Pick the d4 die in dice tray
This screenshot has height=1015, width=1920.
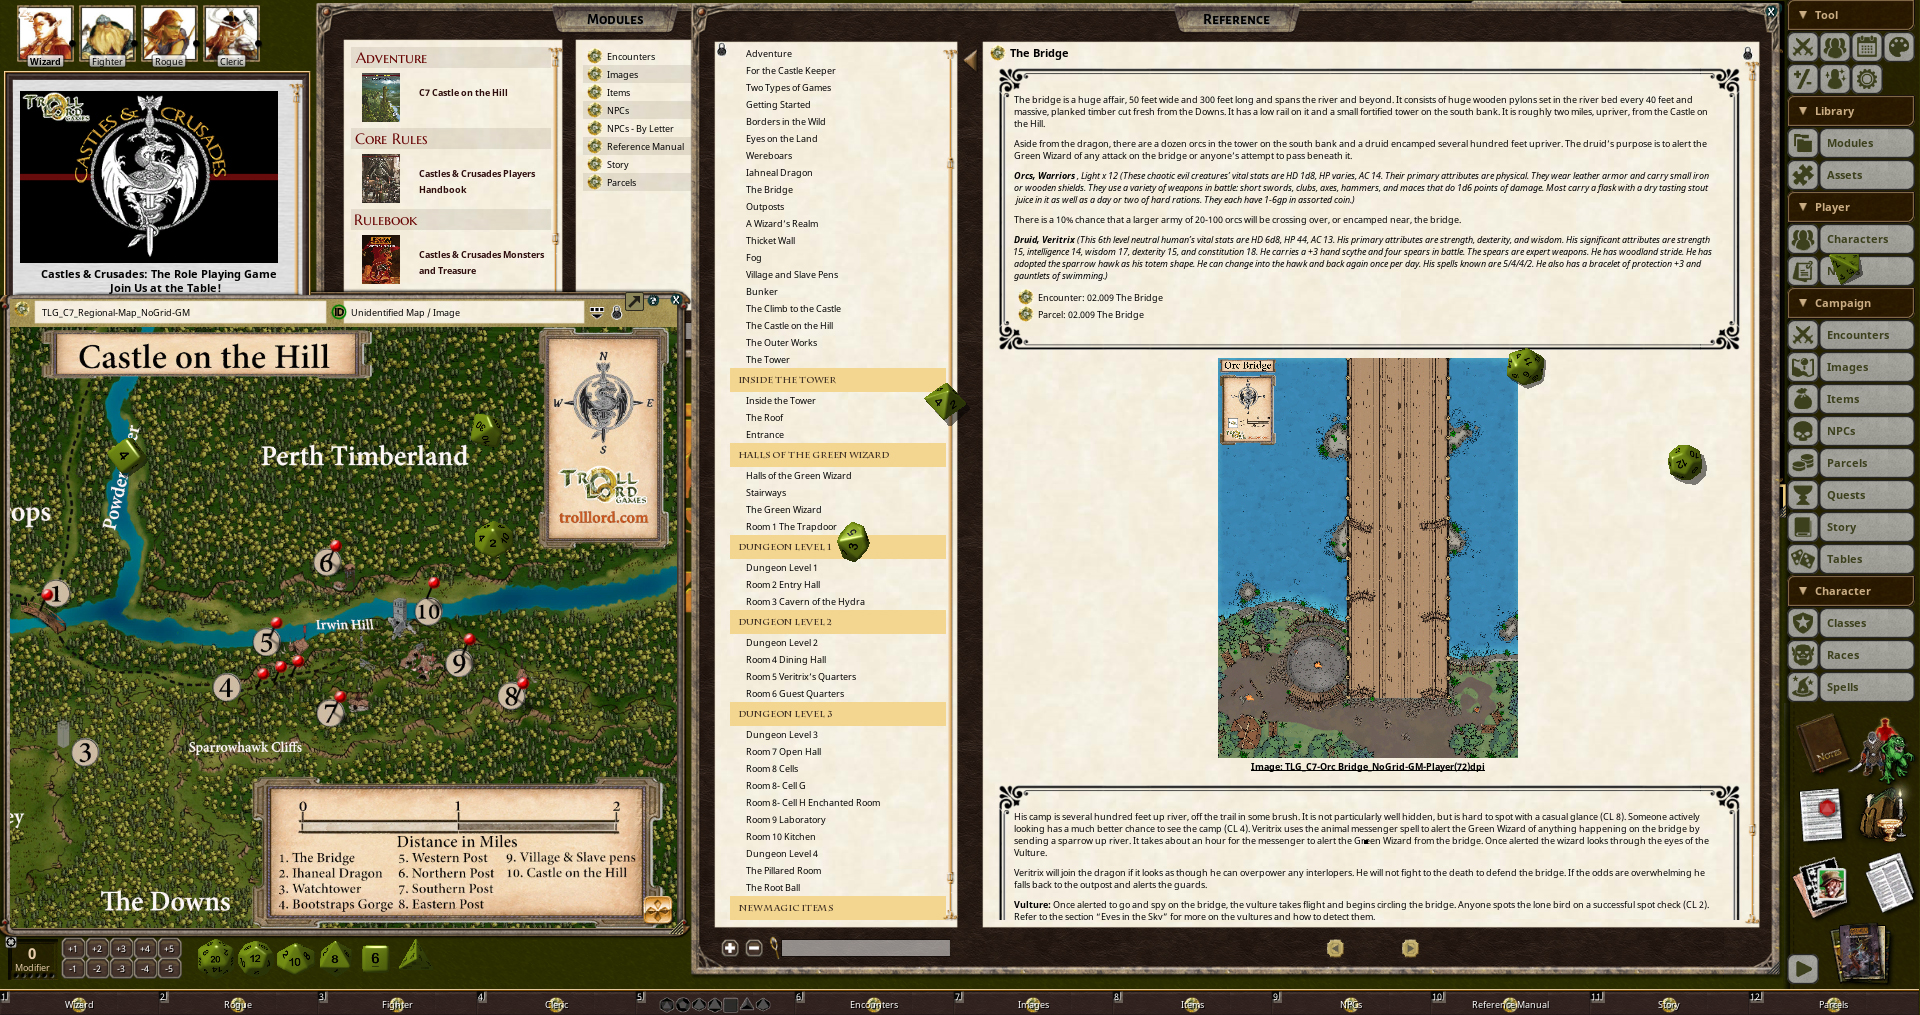click(x=412, y=956)
